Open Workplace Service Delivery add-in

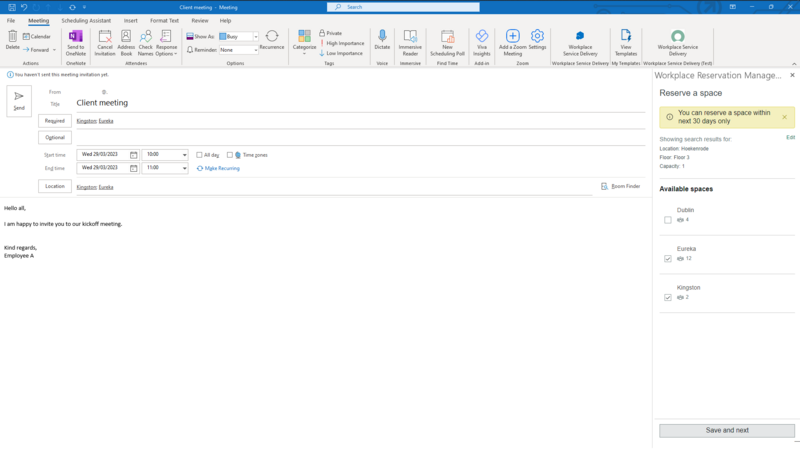click(x=580, y=43)
